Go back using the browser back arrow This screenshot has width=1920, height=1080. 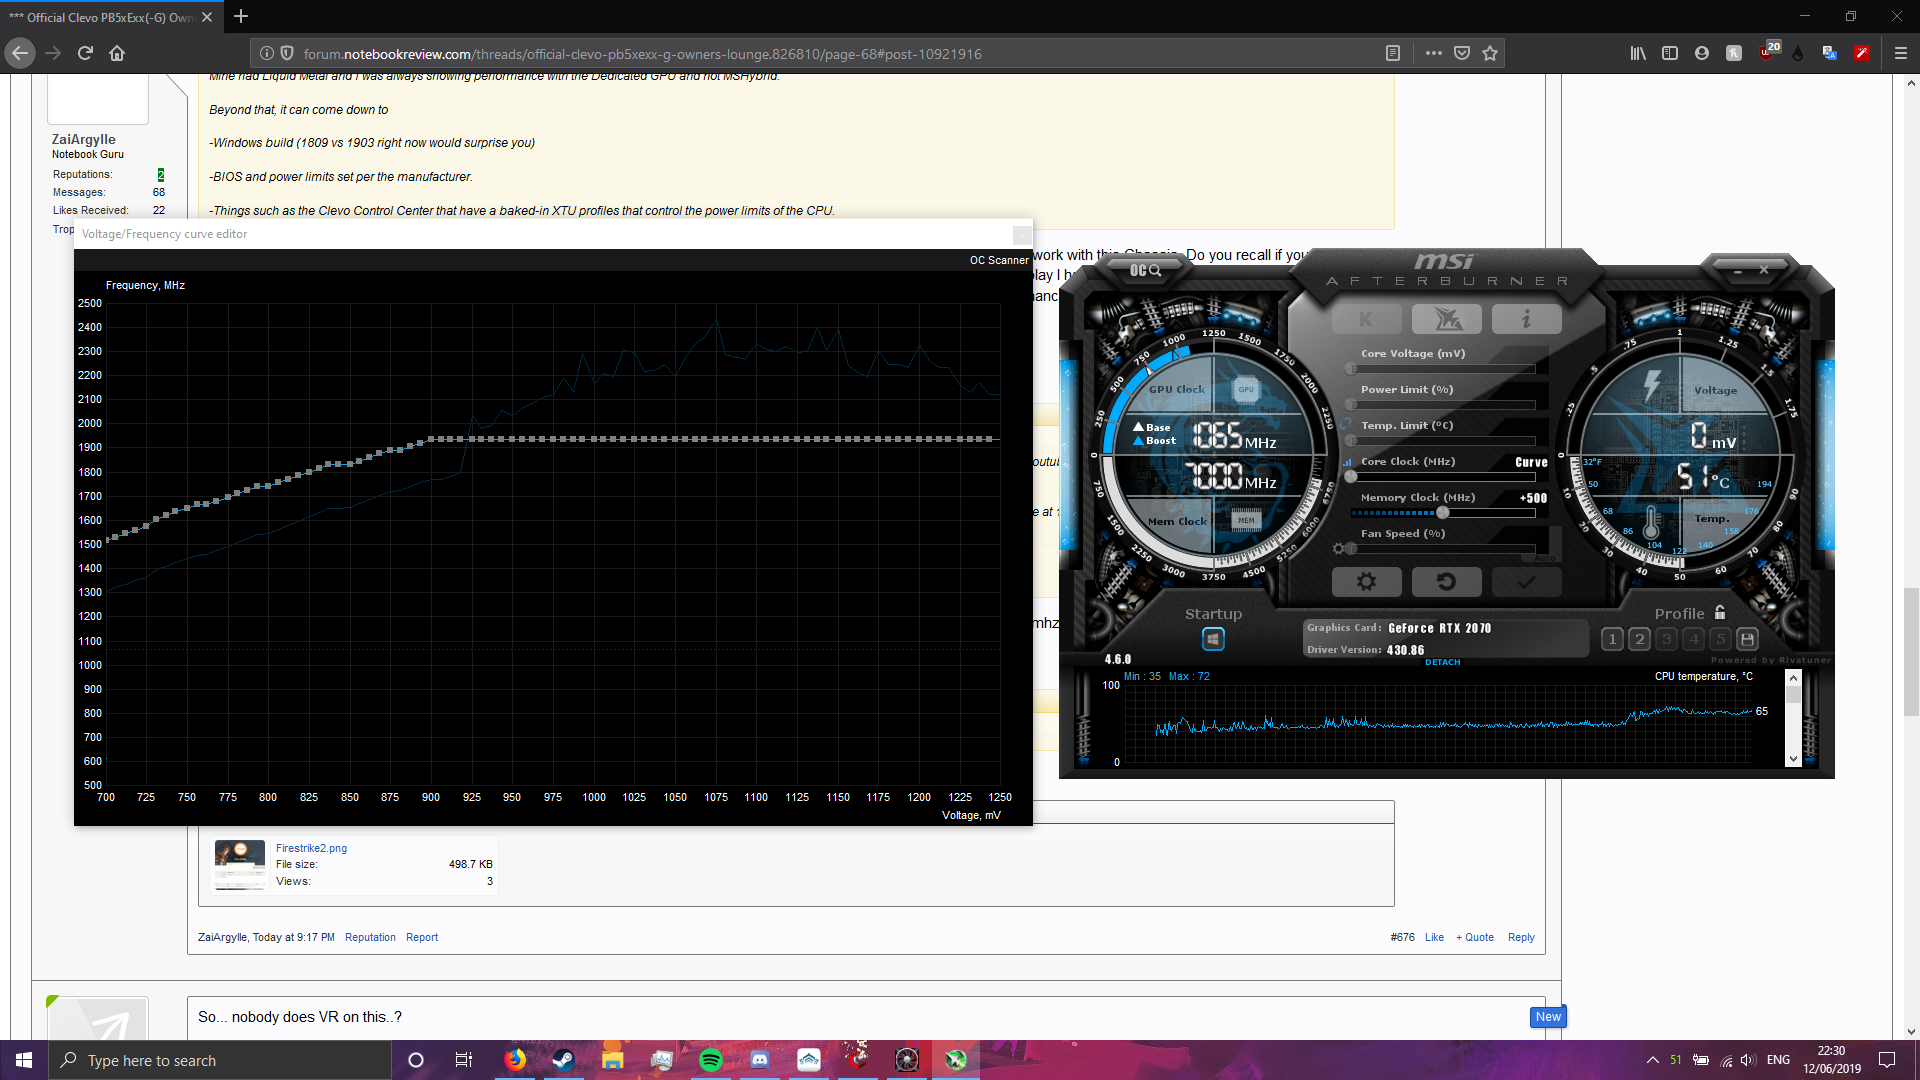(x=20, y=53)
